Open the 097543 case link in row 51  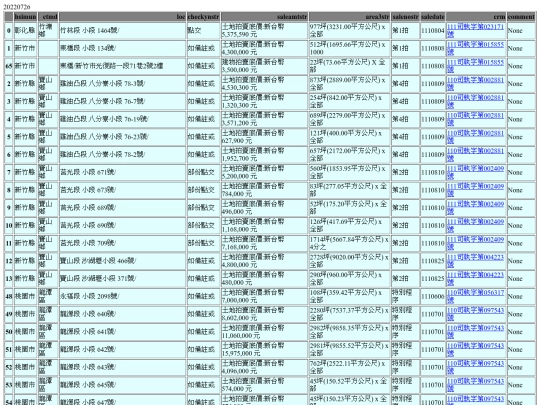pos(475,350)
